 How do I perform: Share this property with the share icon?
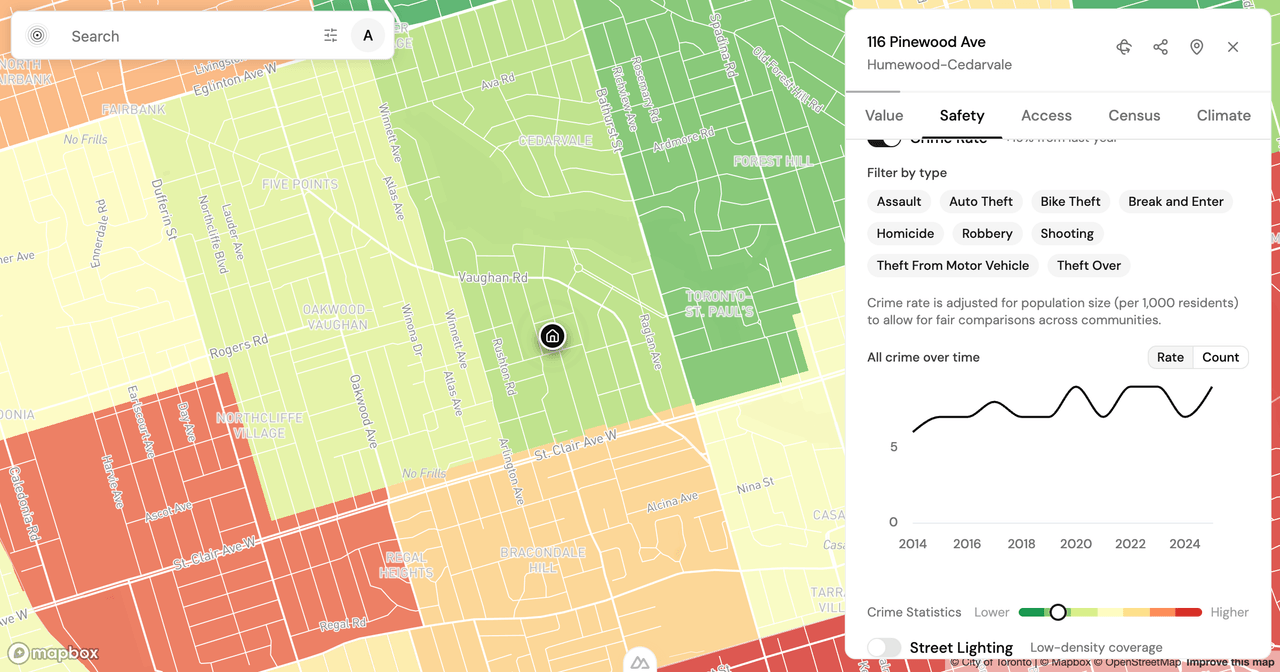[x=1160, y=47]
